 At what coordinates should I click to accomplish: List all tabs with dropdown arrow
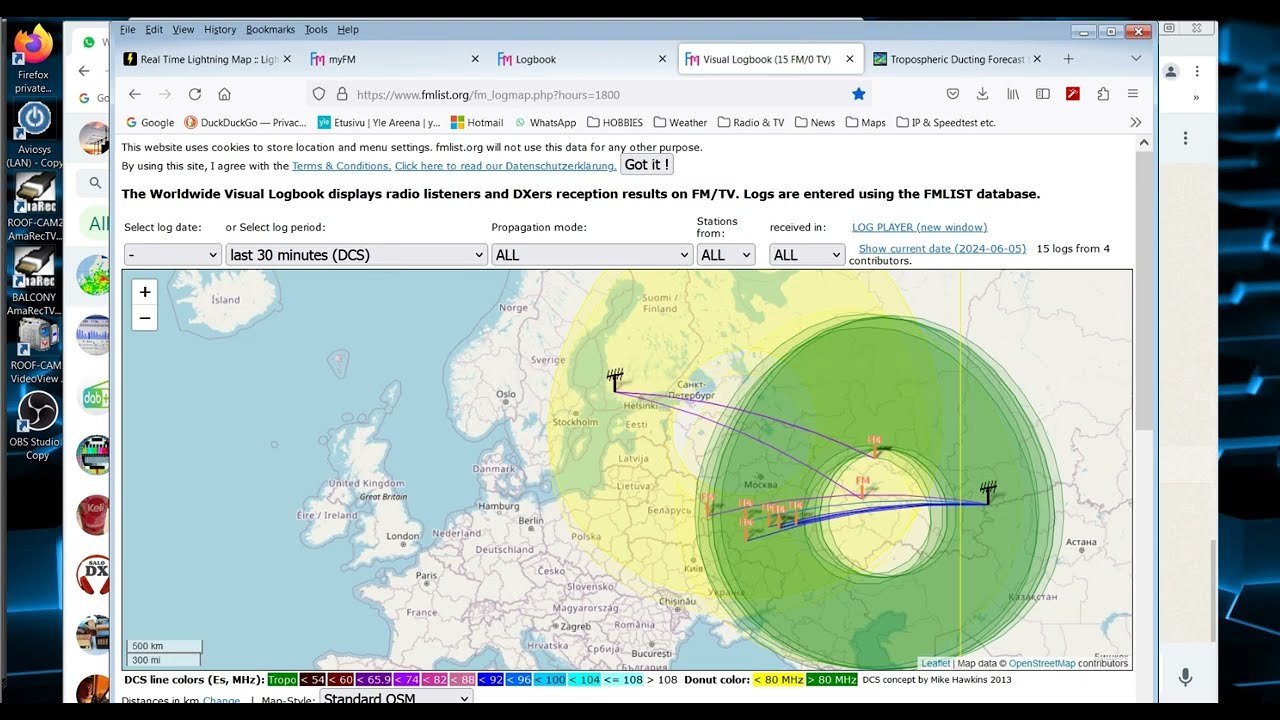1136,59
